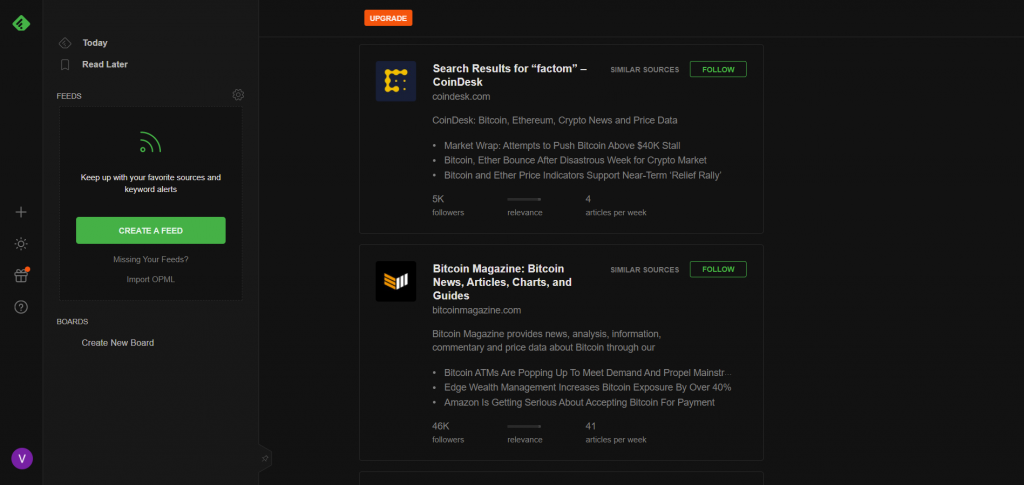Toggle the sun theme icon
The height and width of the screenshot is (485, 1024).
[x=21, y=244]
